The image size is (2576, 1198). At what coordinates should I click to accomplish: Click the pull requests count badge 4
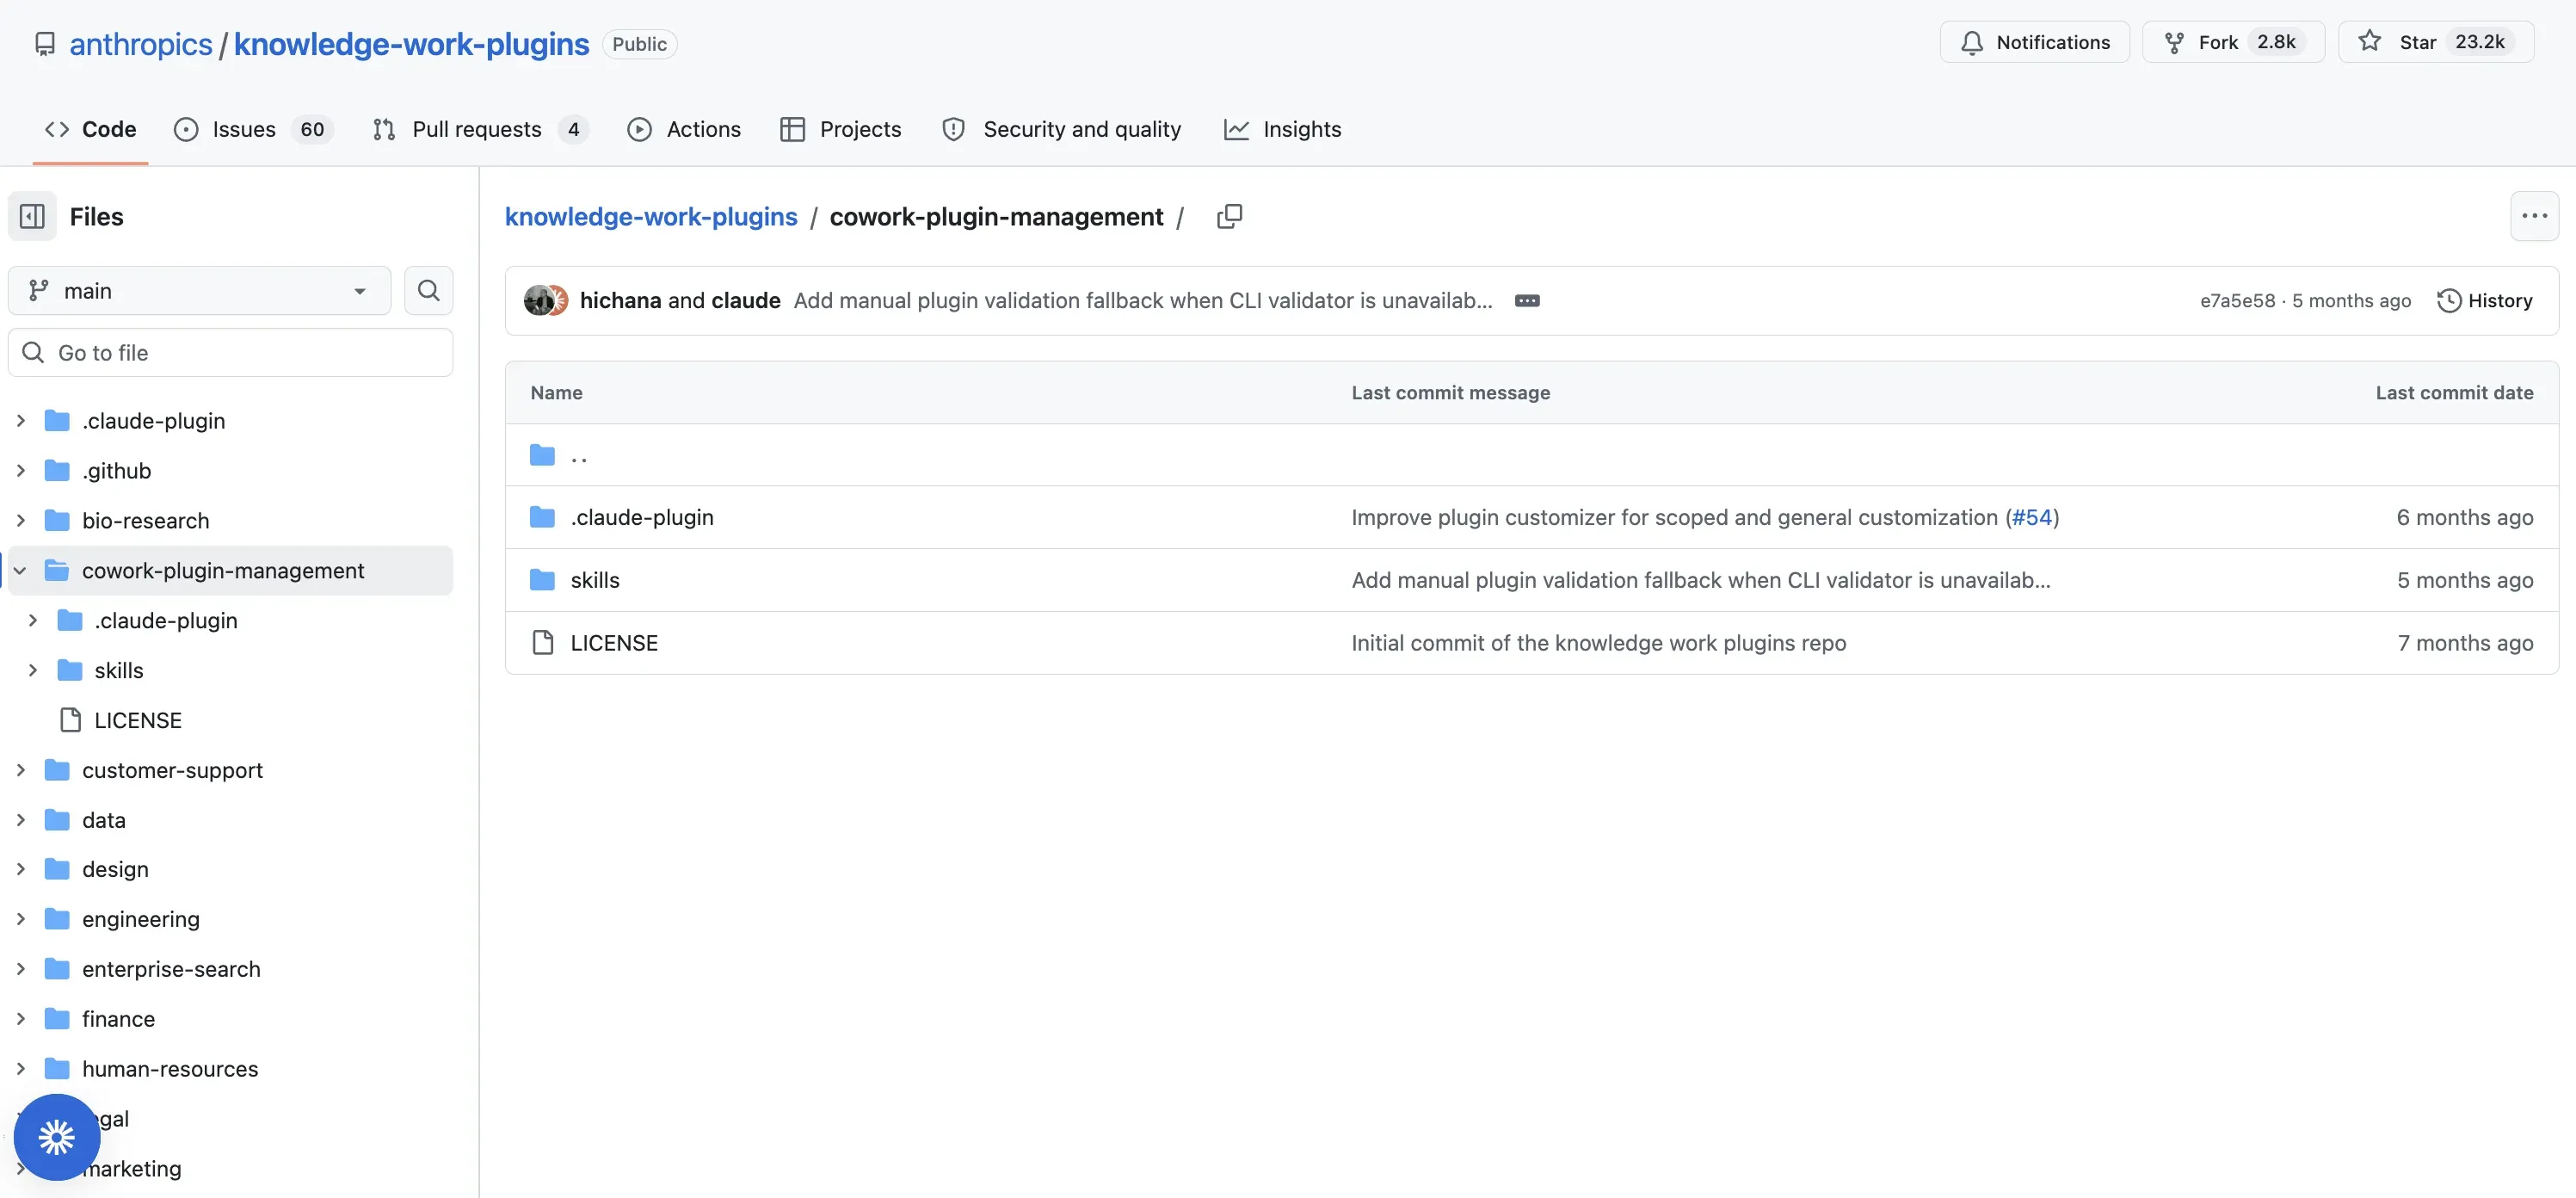[x=574, y=129]
